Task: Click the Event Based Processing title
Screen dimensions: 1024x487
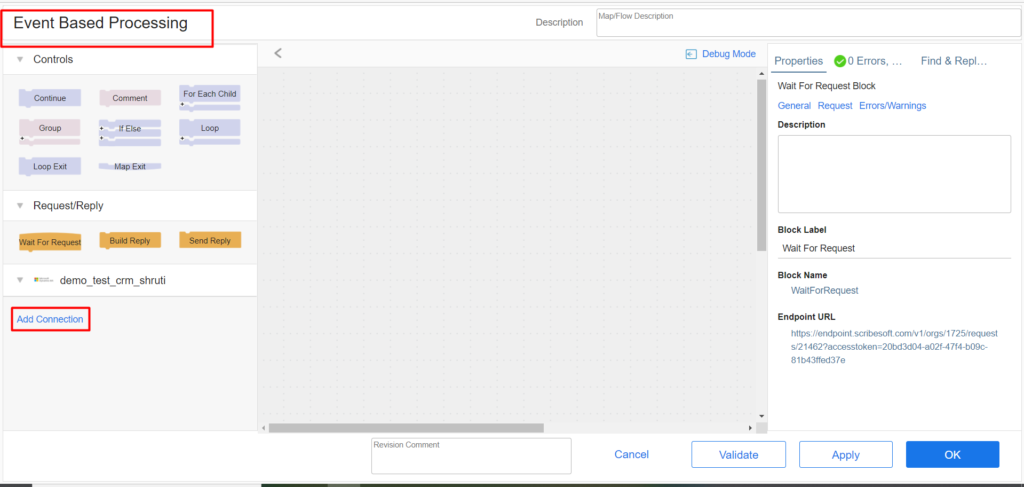Action: coord(101,24)
